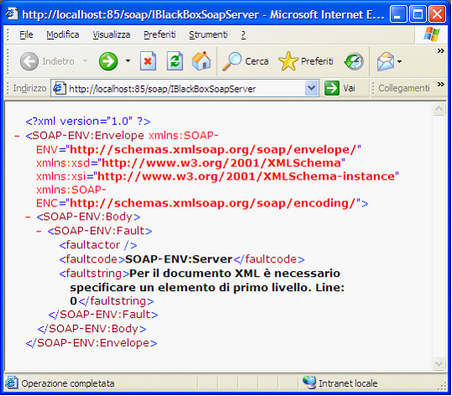Click the status bar page icon
Image resolution: width=452 pixels, height=396 pixels.
[x=11, y=383]
